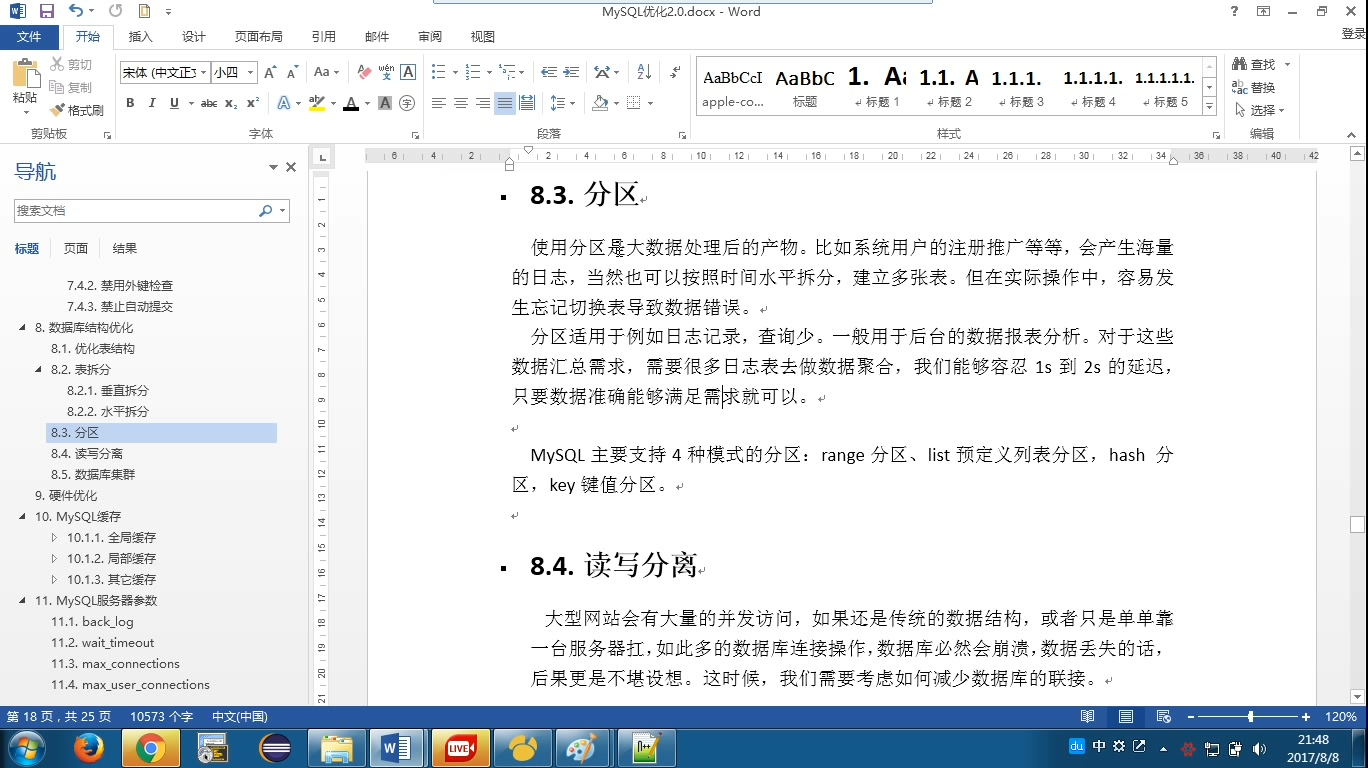The width and height of the screenshot is (1368, 768).
Task: Increase font size with grow button
Action: (270, 72)
